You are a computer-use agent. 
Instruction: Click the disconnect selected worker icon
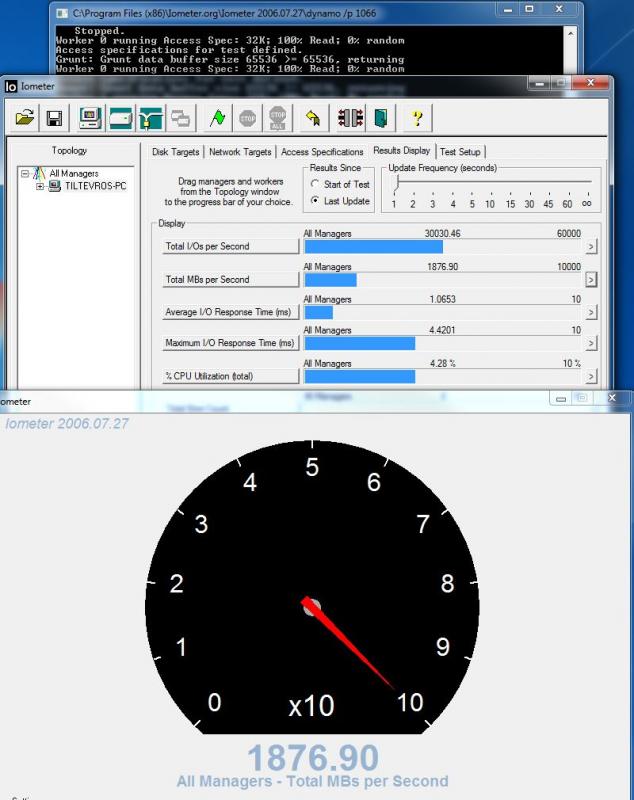(351, 118)
